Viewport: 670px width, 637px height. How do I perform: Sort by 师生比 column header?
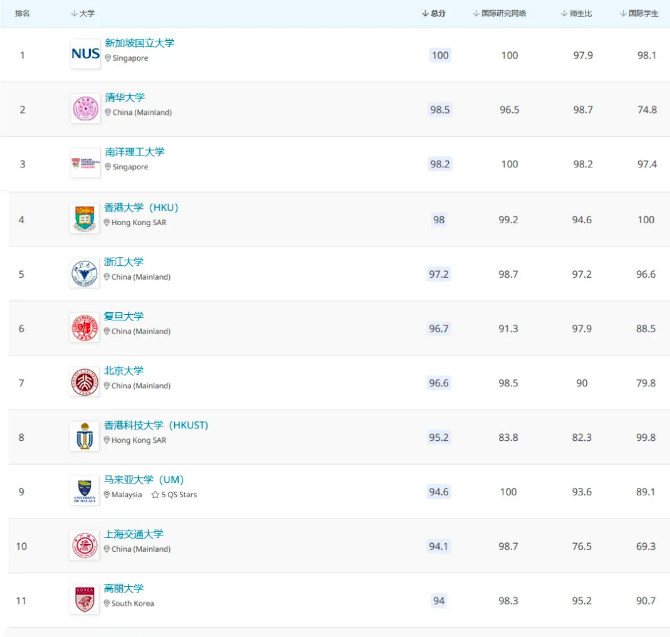click(576, 14)
